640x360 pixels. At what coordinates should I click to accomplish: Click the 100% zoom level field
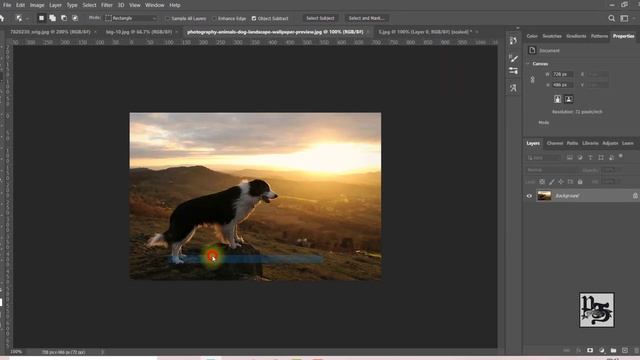[x=16, y=352]
